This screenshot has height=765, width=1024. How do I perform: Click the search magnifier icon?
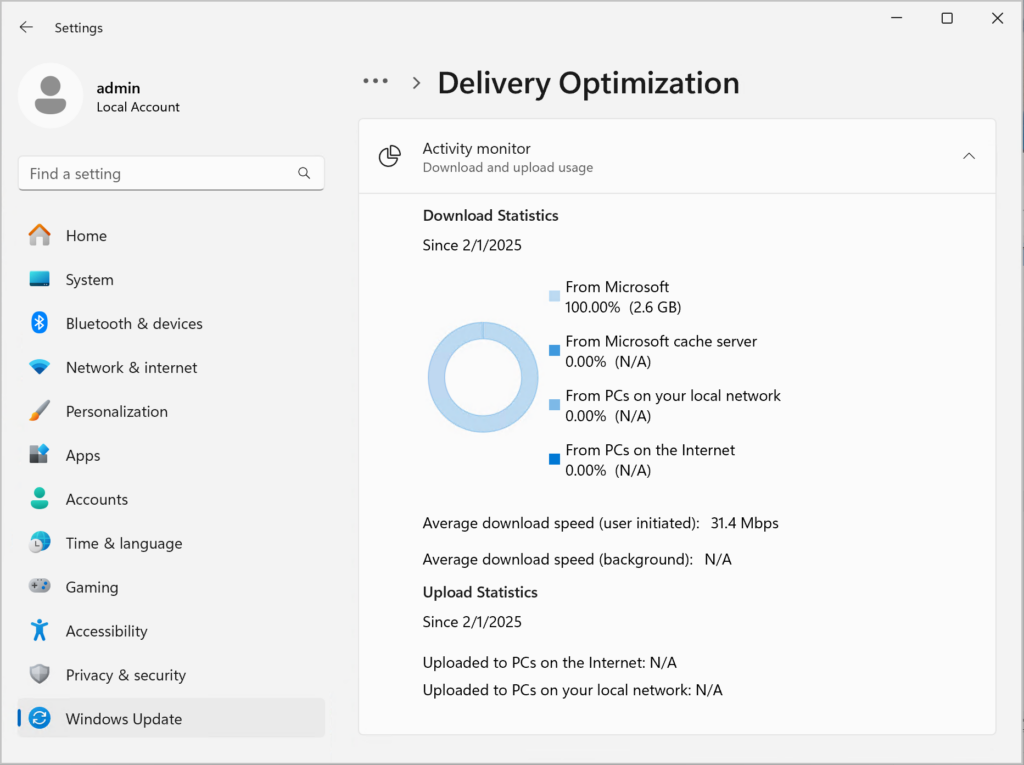(x=304, y=173)
